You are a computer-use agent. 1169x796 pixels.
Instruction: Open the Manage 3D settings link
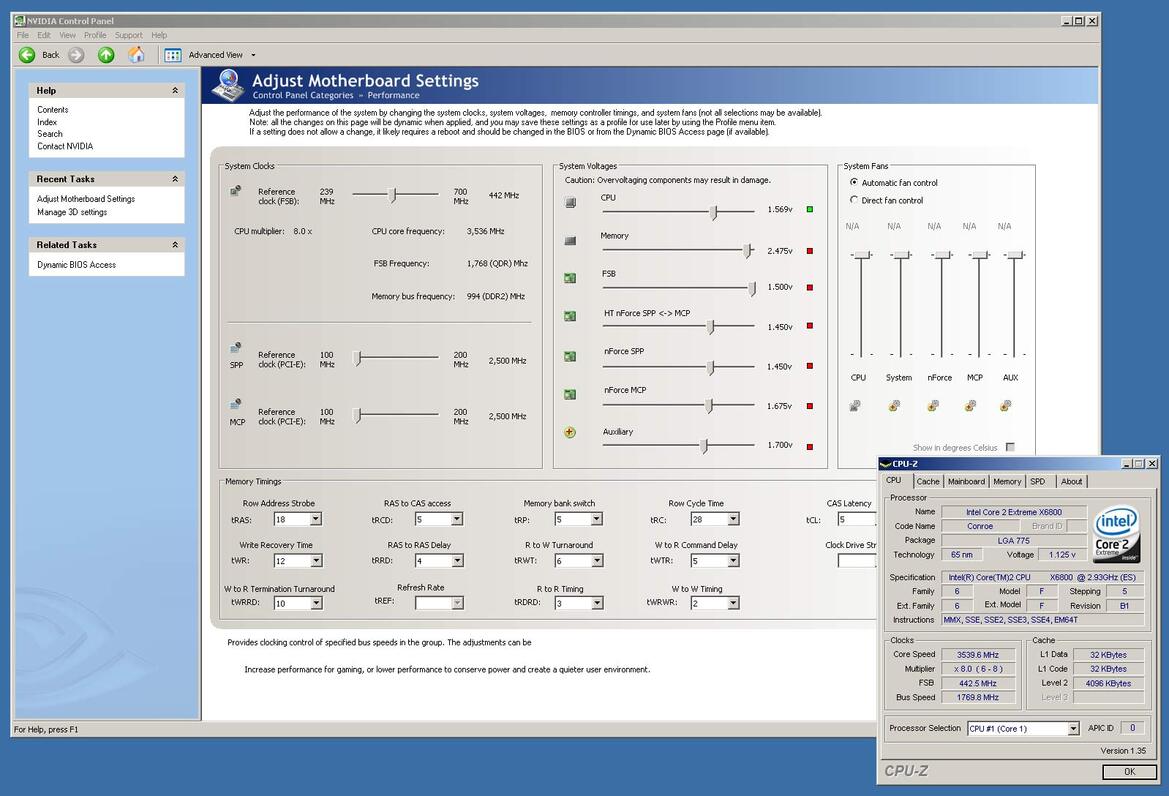click(x=72, y=212)
